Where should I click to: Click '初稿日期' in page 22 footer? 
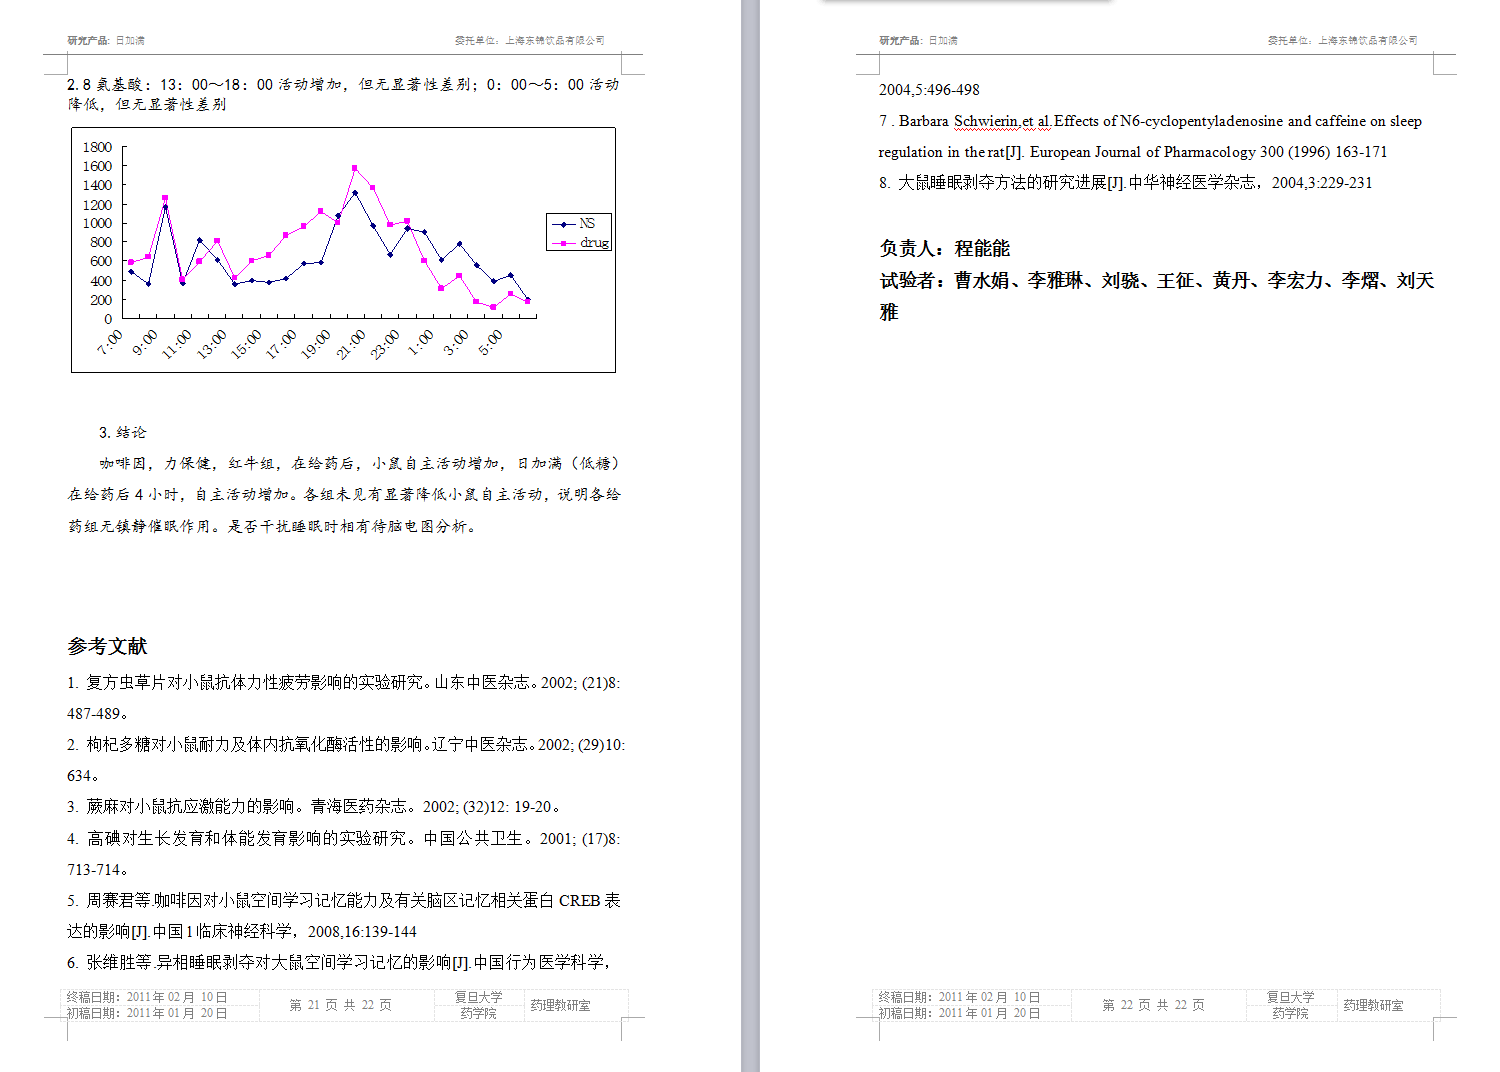coord(959,1013)
